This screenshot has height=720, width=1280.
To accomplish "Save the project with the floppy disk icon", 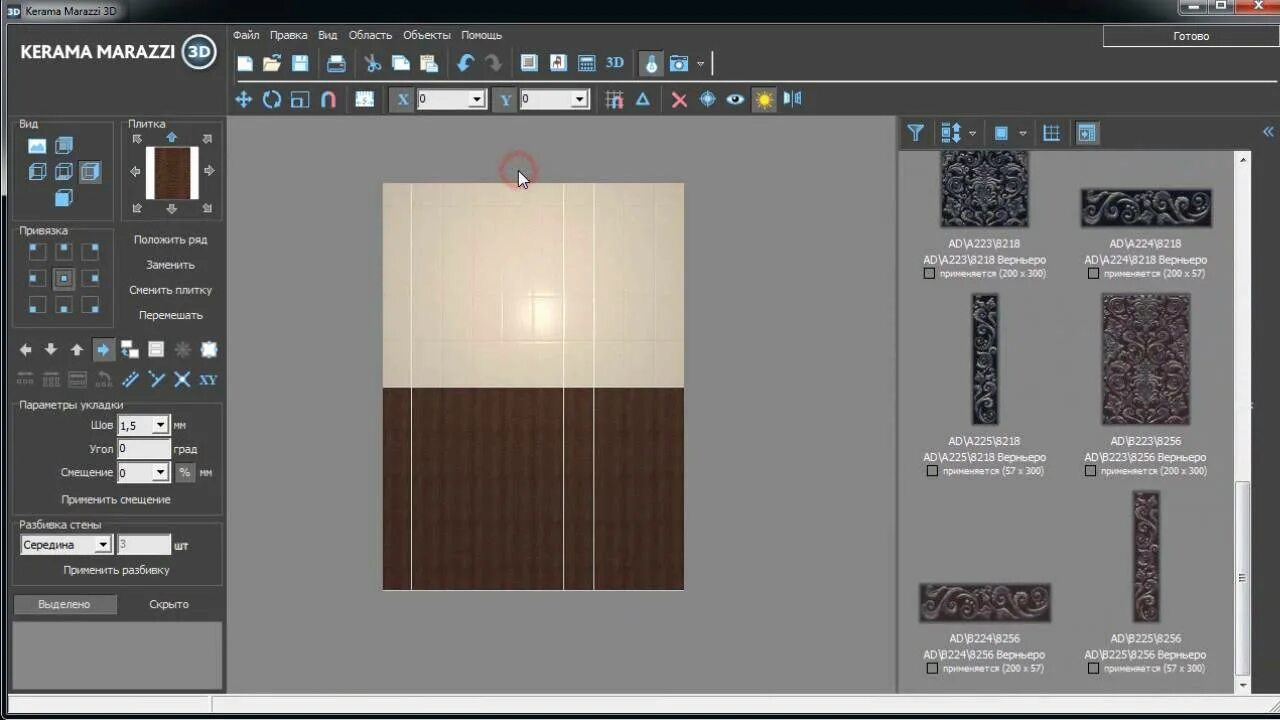I will coord(300,63).
